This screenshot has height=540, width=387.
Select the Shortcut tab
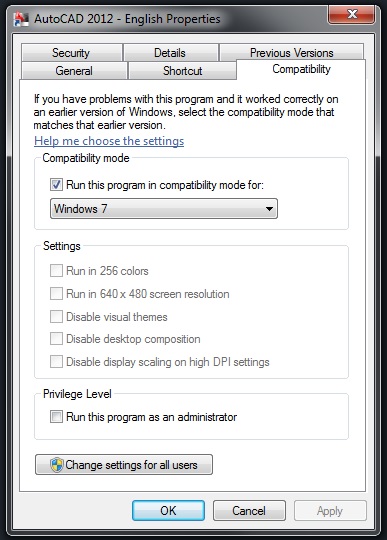(182, 71)
